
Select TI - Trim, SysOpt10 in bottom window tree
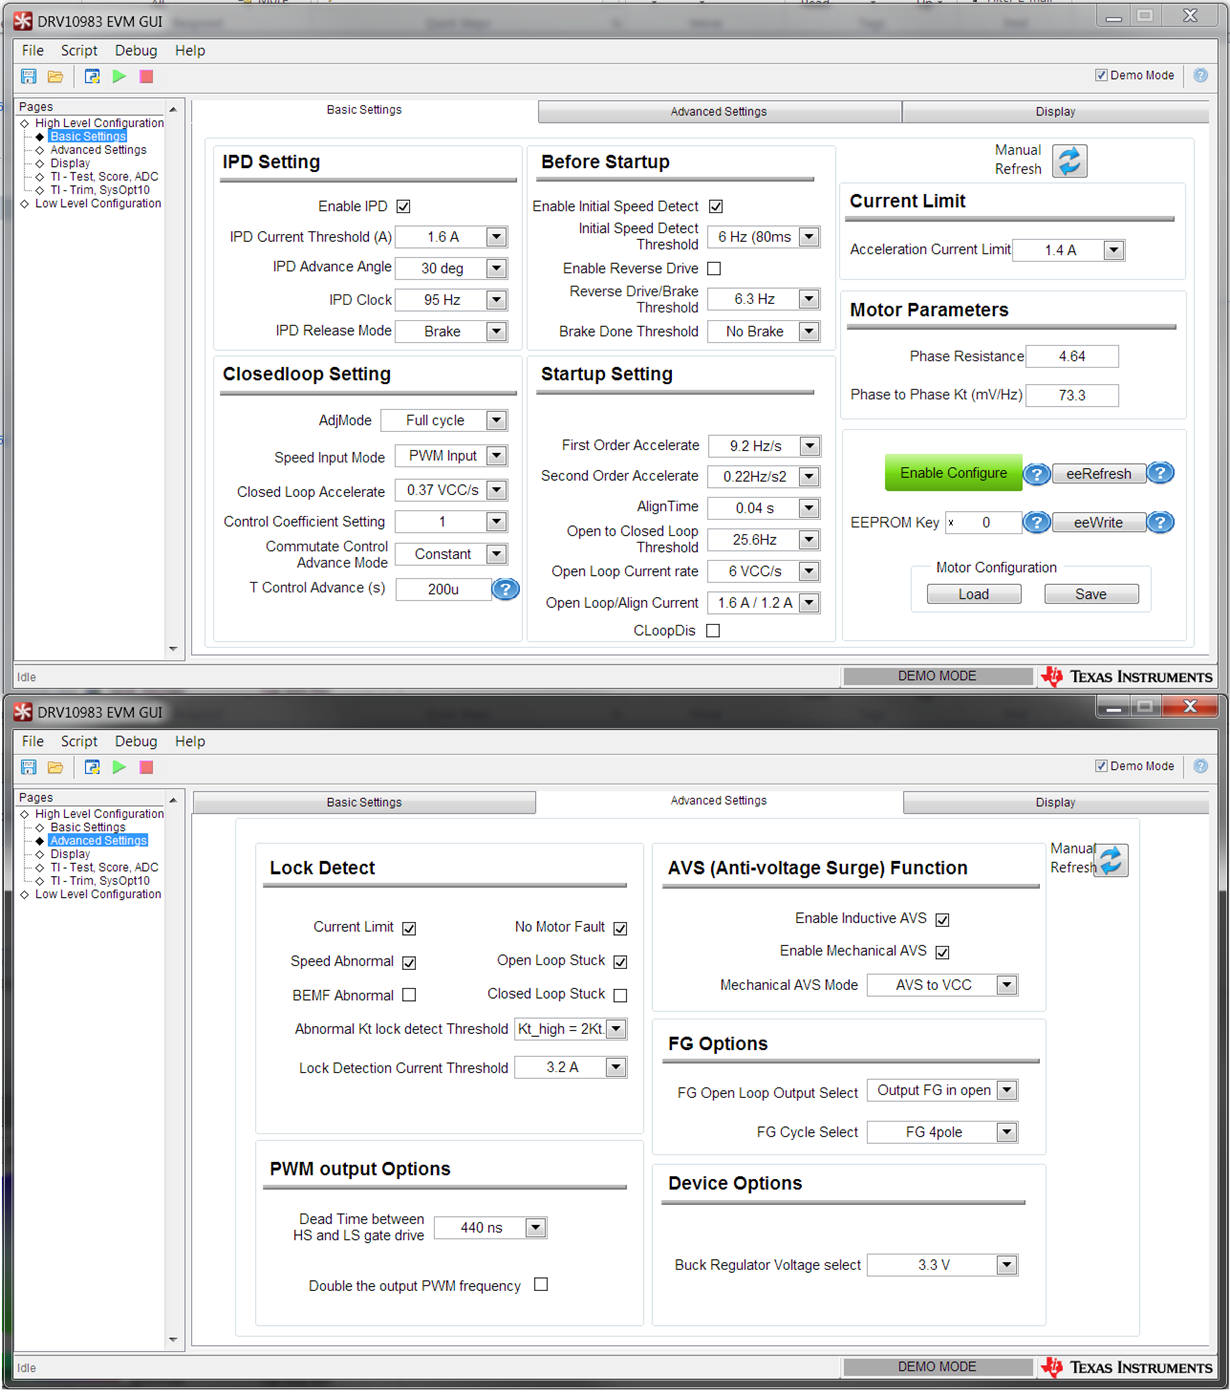[x=100, y=881]
